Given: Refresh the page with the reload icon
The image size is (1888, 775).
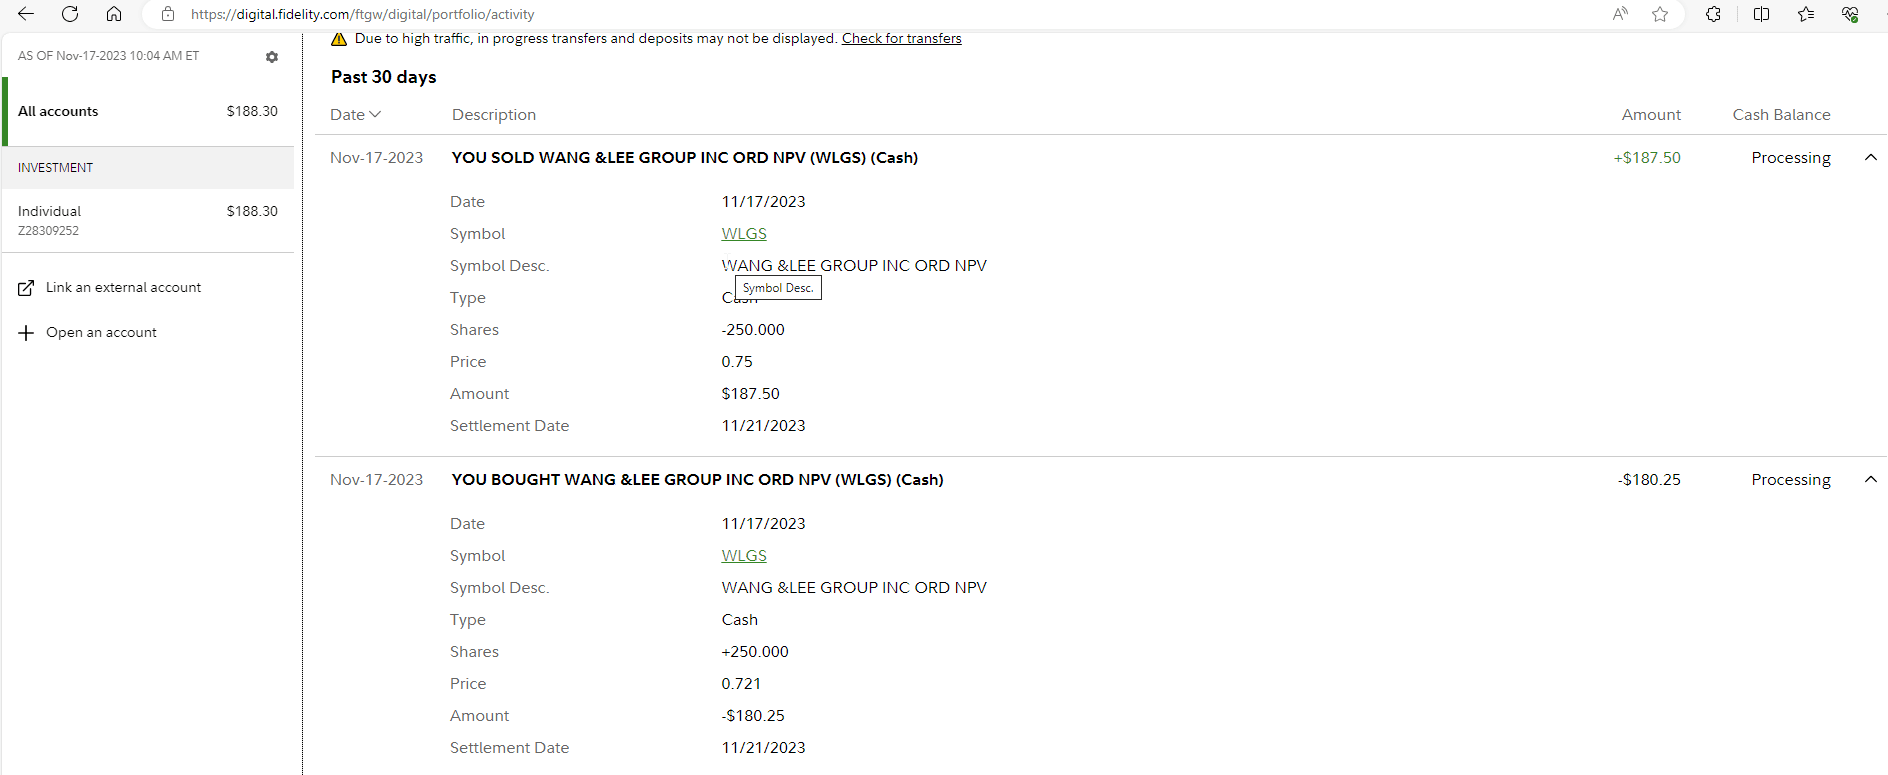Looking at the screenshot, I should [70, 14].
